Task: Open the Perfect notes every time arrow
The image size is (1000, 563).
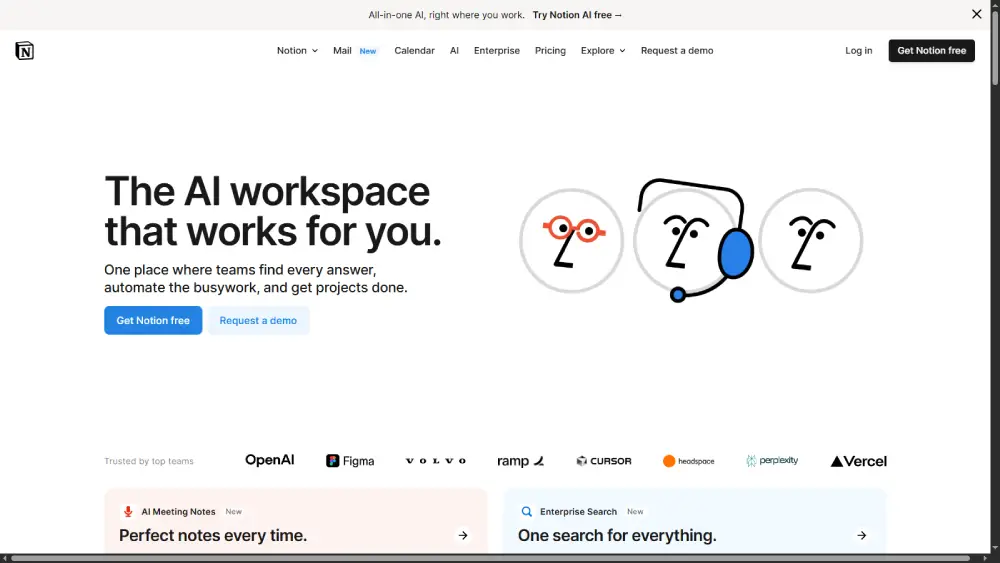Action: [463, 536]
